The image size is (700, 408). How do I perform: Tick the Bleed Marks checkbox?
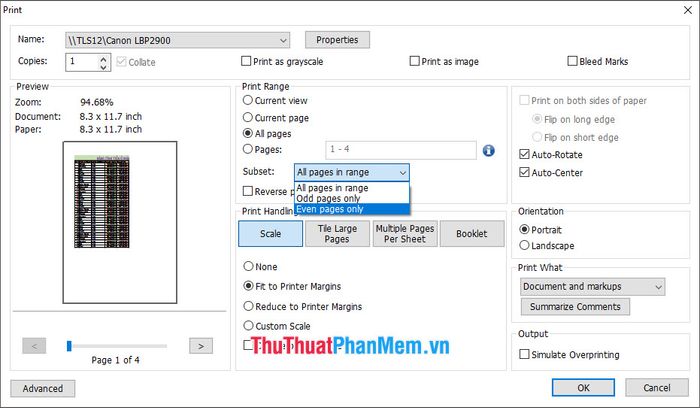(x=572, y=61)
